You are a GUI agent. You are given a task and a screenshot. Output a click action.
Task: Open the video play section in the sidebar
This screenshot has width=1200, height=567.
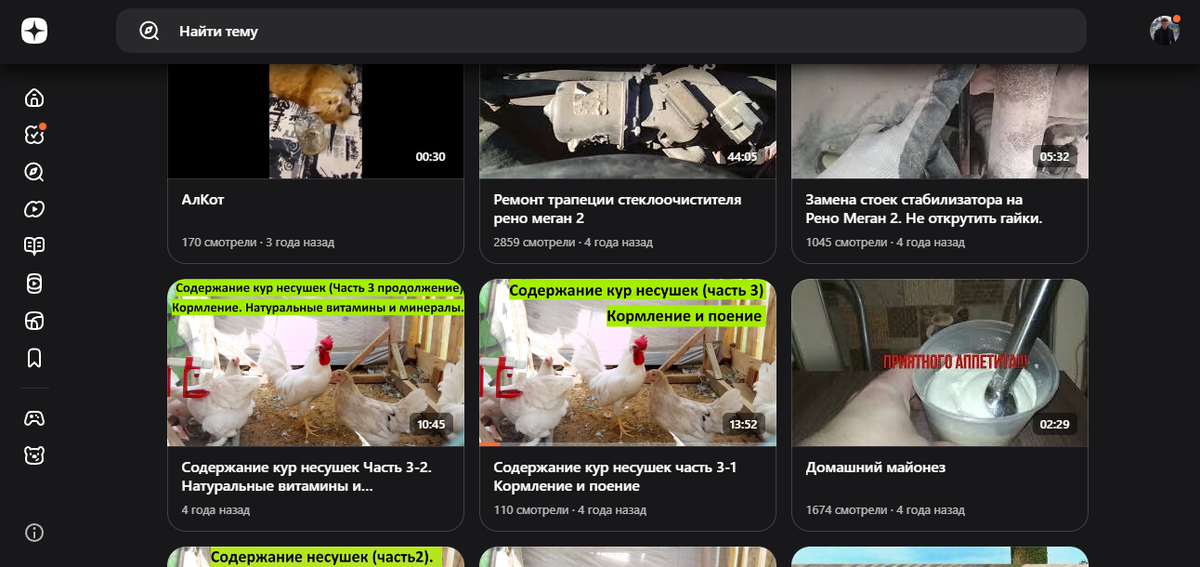click(34, 209)
